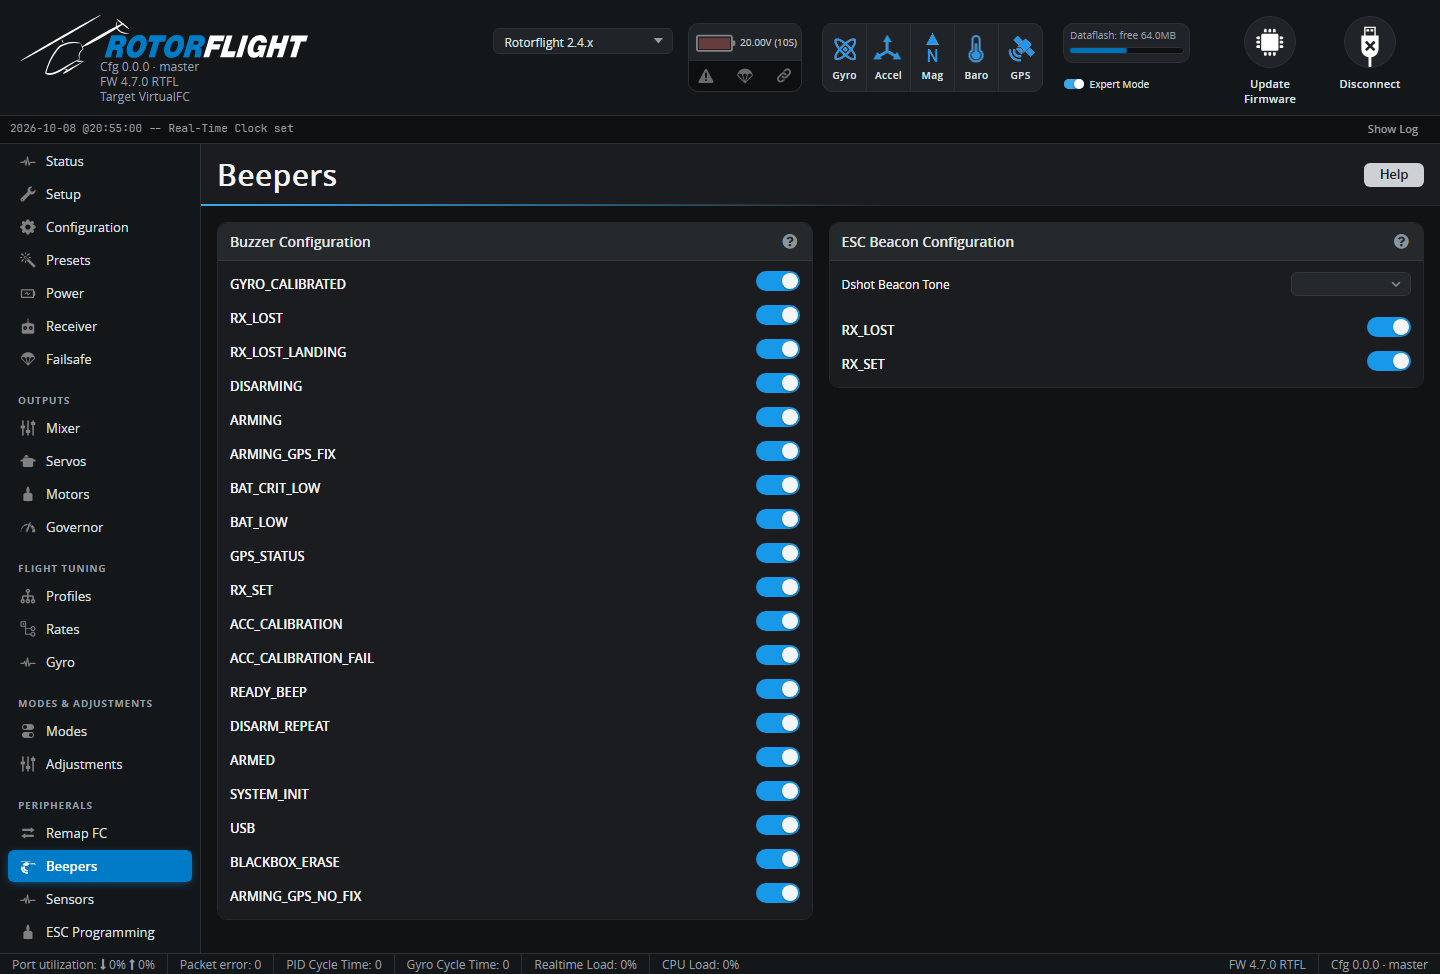Click the Configuration gear icon
Screen dimensions: 1440x974
tap(28, 227)
